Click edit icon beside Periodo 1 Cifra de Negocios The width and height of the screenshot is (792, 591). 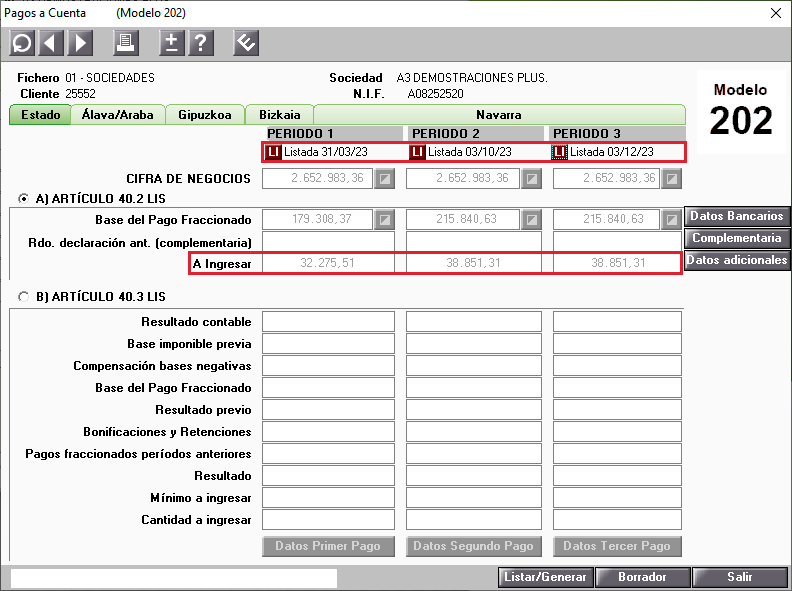click(x=385, y=178)
